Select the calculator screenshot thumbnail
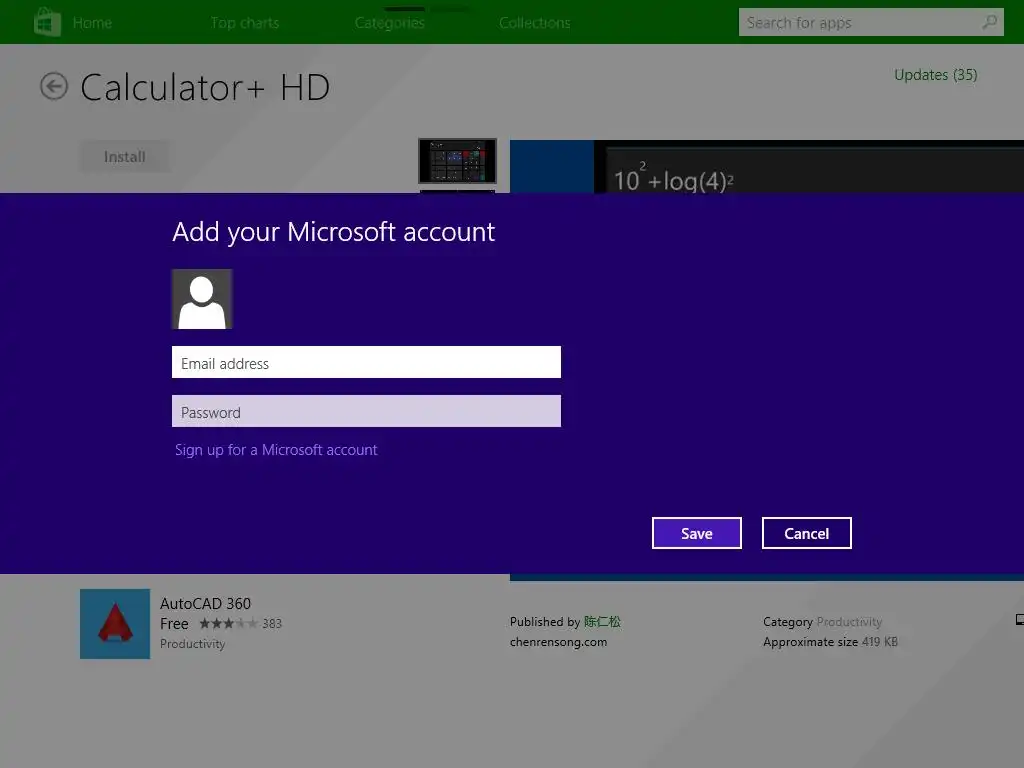This screenshot has width=1024, height=768. 457,161
